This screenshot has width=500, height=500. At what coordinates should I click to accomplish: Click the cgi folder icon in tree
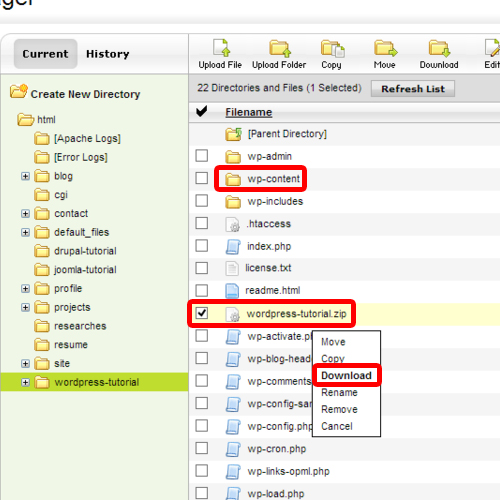coord(42,195)
